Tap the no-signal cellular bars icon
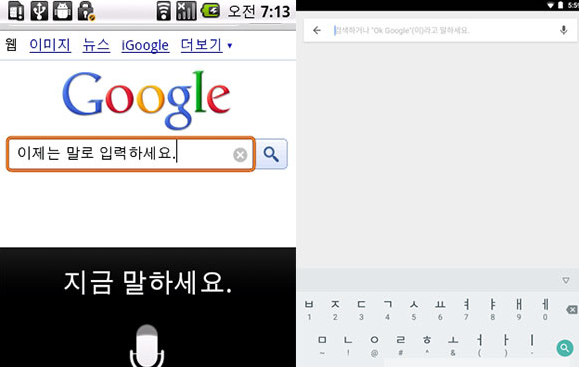The height and width of the screenshot is (367, 579). point(186,11)
